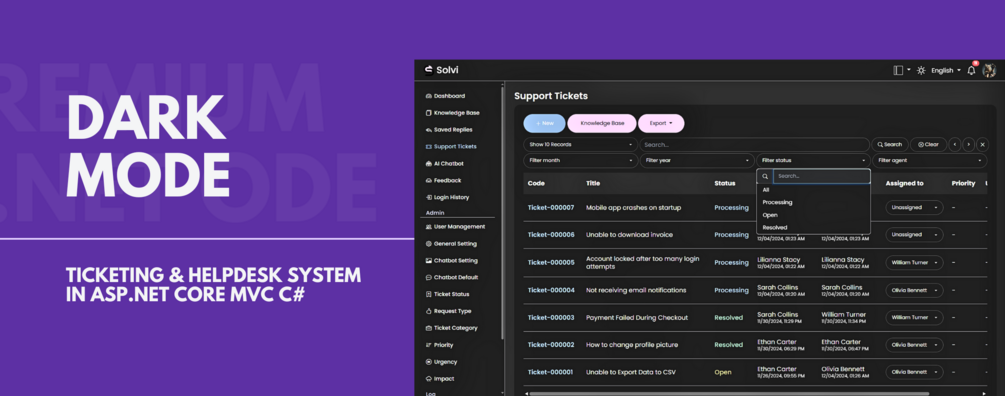
Task: Select All in the status filter list
Action: pyautogui.click(x=813, y=190)
